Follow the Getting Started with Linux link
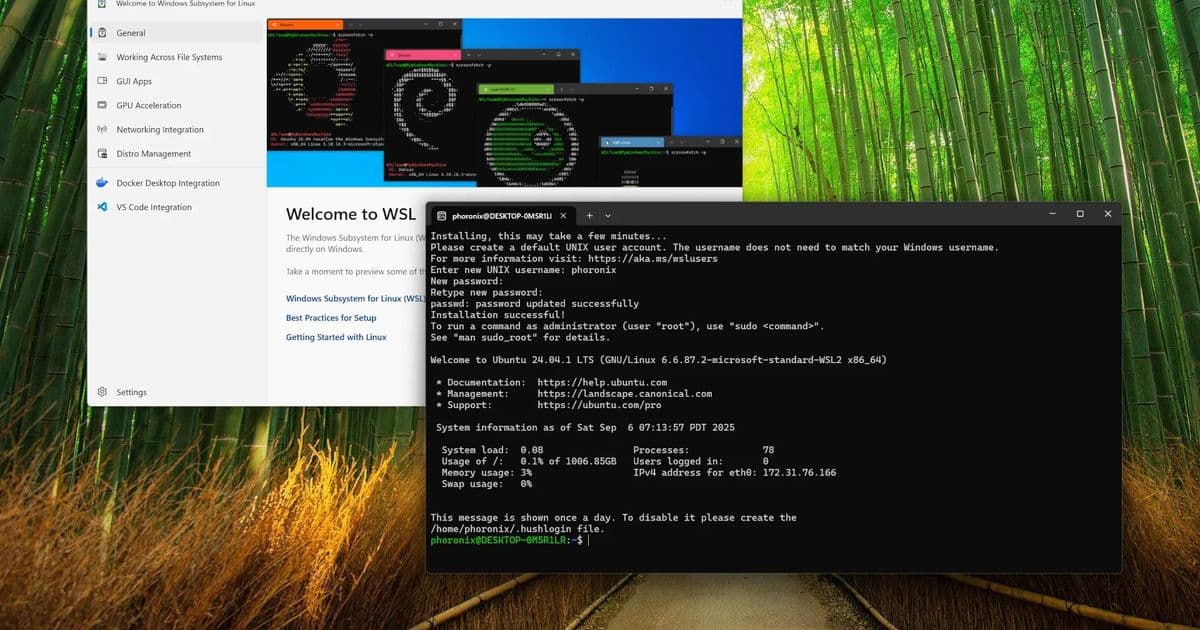This screenshot has height=630, width=1200. (334, 337)
